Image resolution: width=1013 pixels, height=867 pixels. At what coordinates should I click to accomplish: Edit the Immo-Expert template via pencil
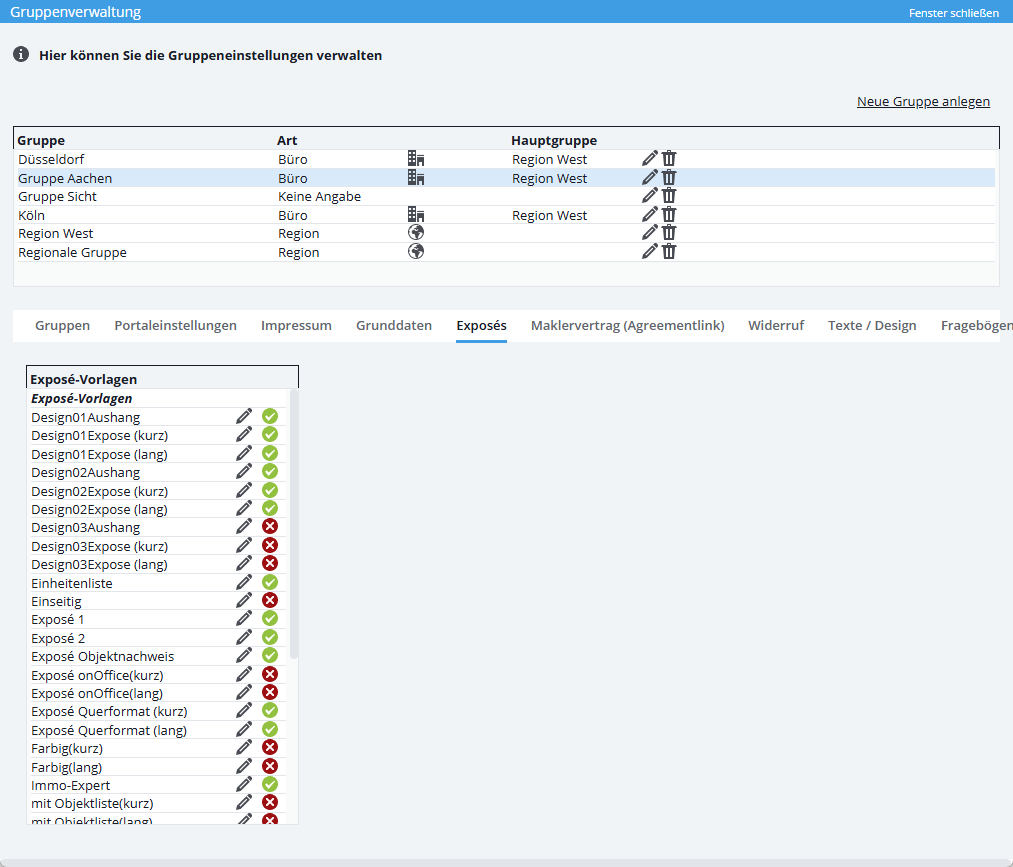[244, 784]
